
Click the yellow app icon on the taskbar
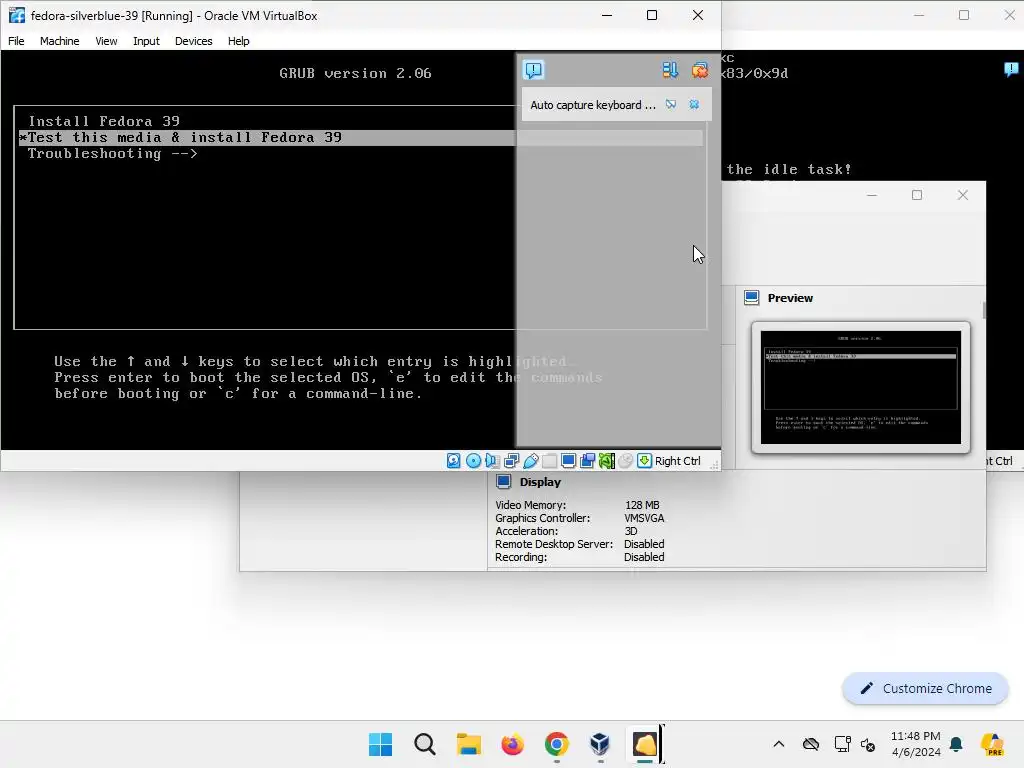pos(645,744)
